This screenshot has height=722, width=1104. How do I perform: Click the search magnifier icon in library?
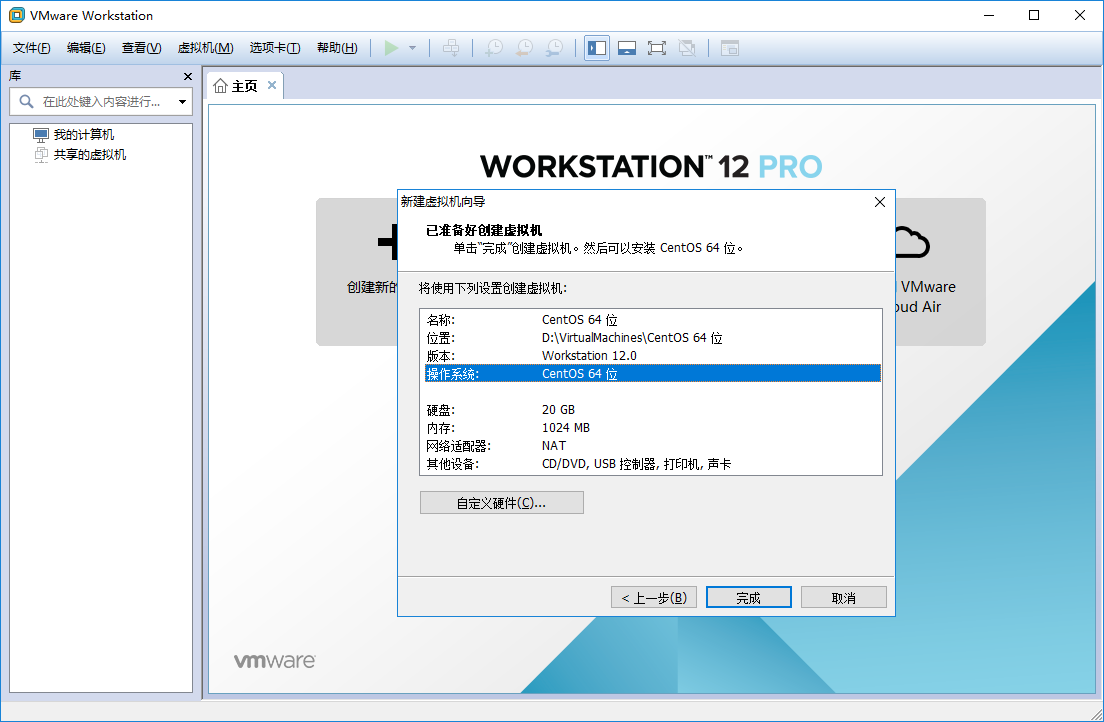(26, 101)
